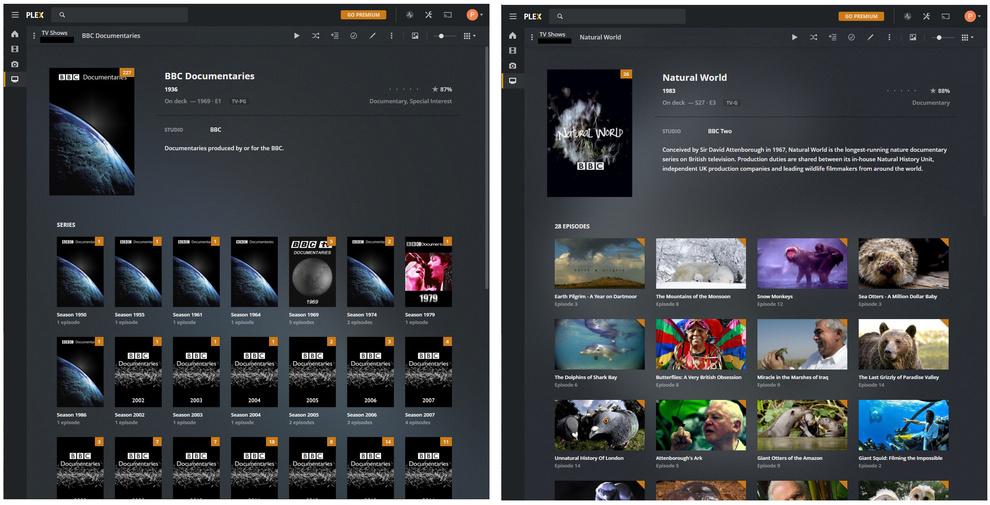Open Season 1969 poster
The height and width of the screenshot is (505, 990).
[312, 272]
